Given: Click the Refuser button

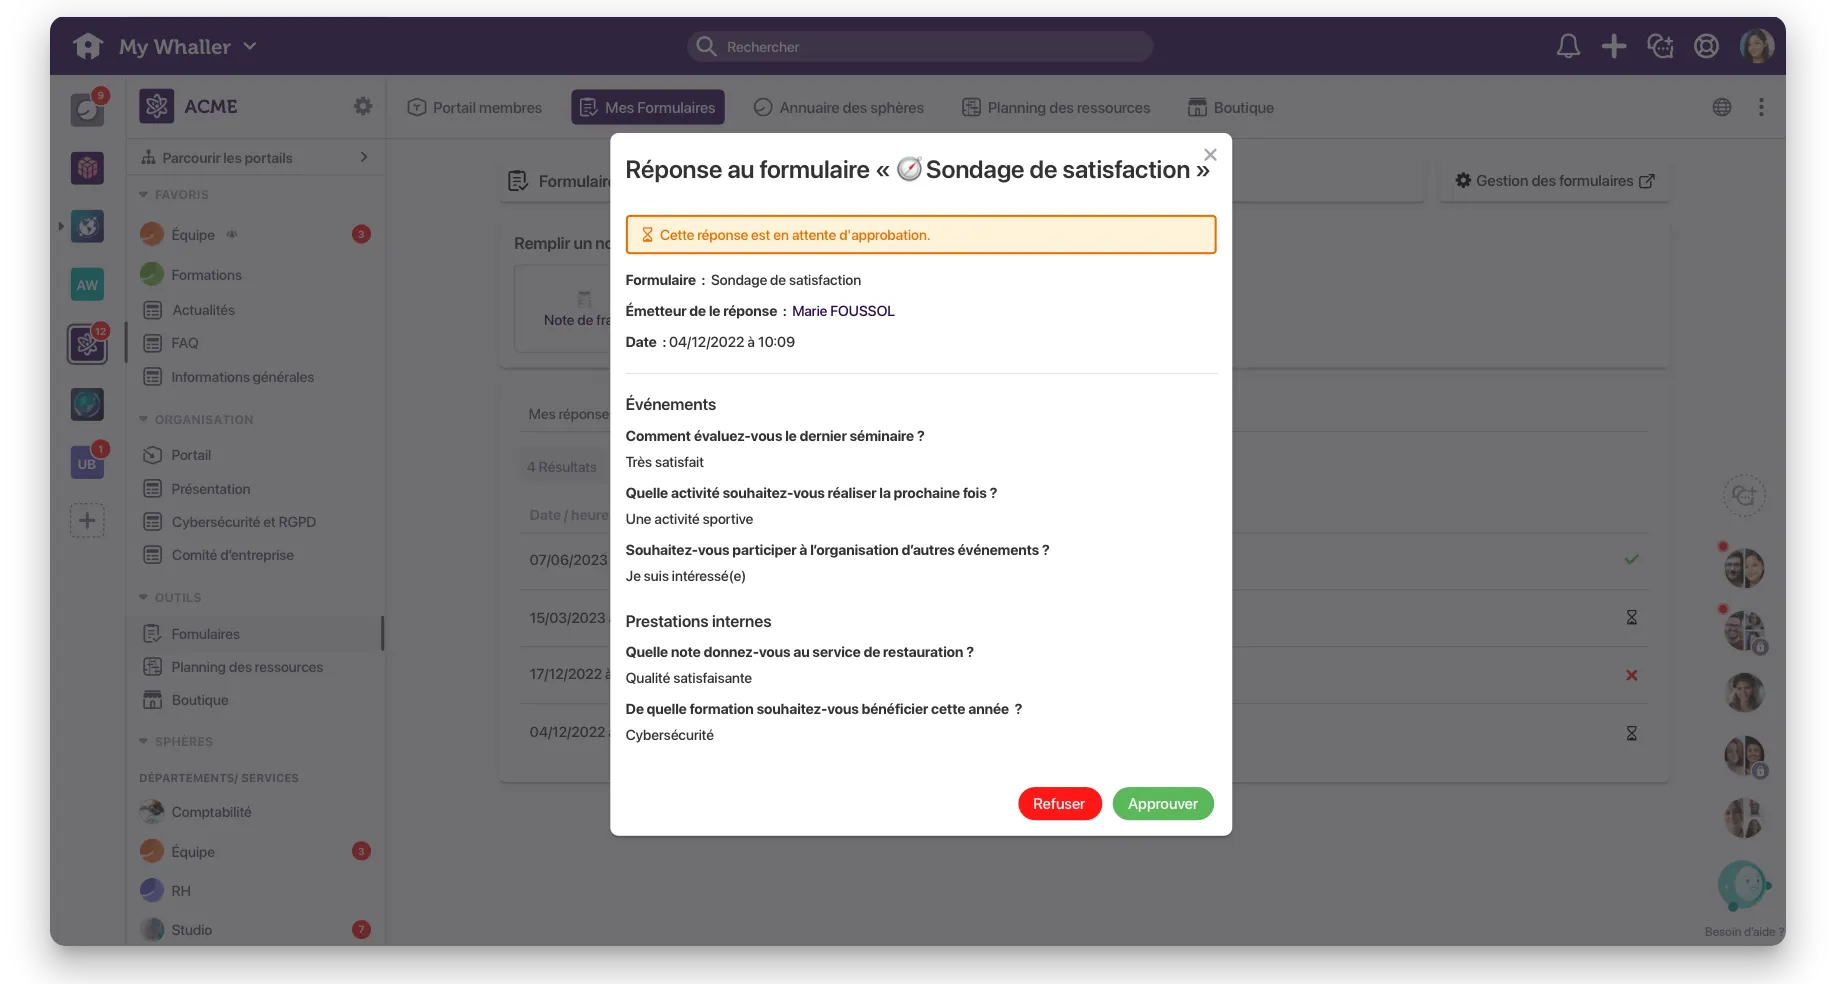Looking at the screenshot, I should (x=1059, y=804).
